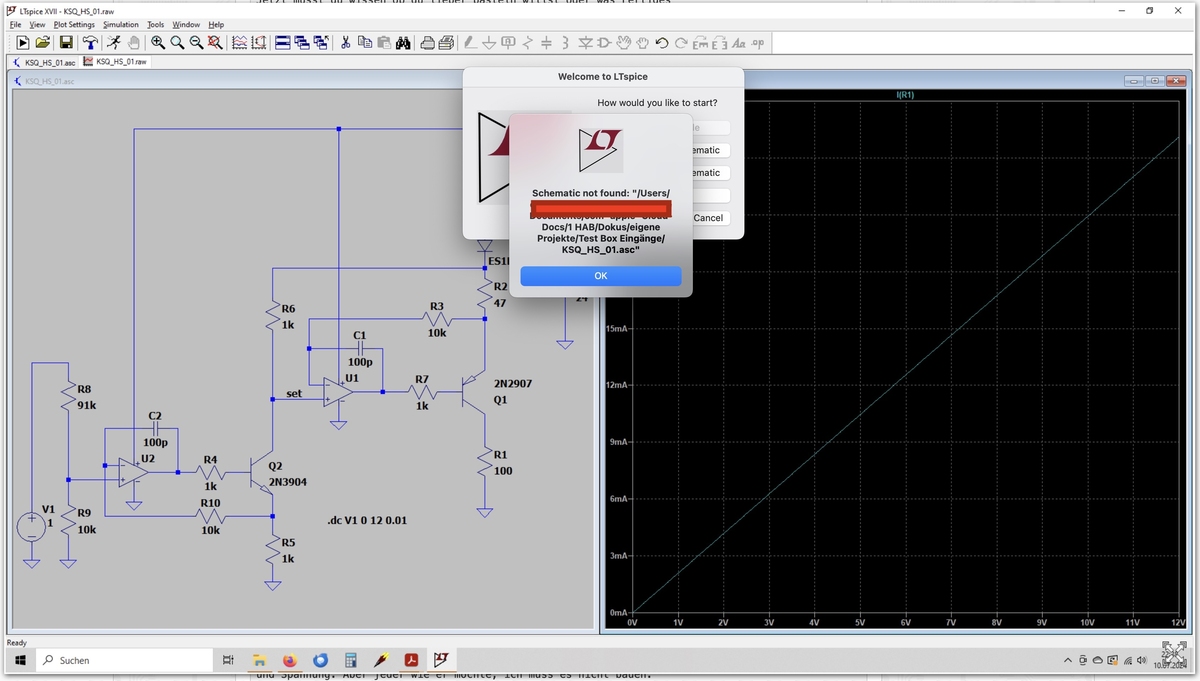Viewport: 1200px width, 681px height.
Task: Click the Cascade Windows icon
Action: click(x=302, y=43)
